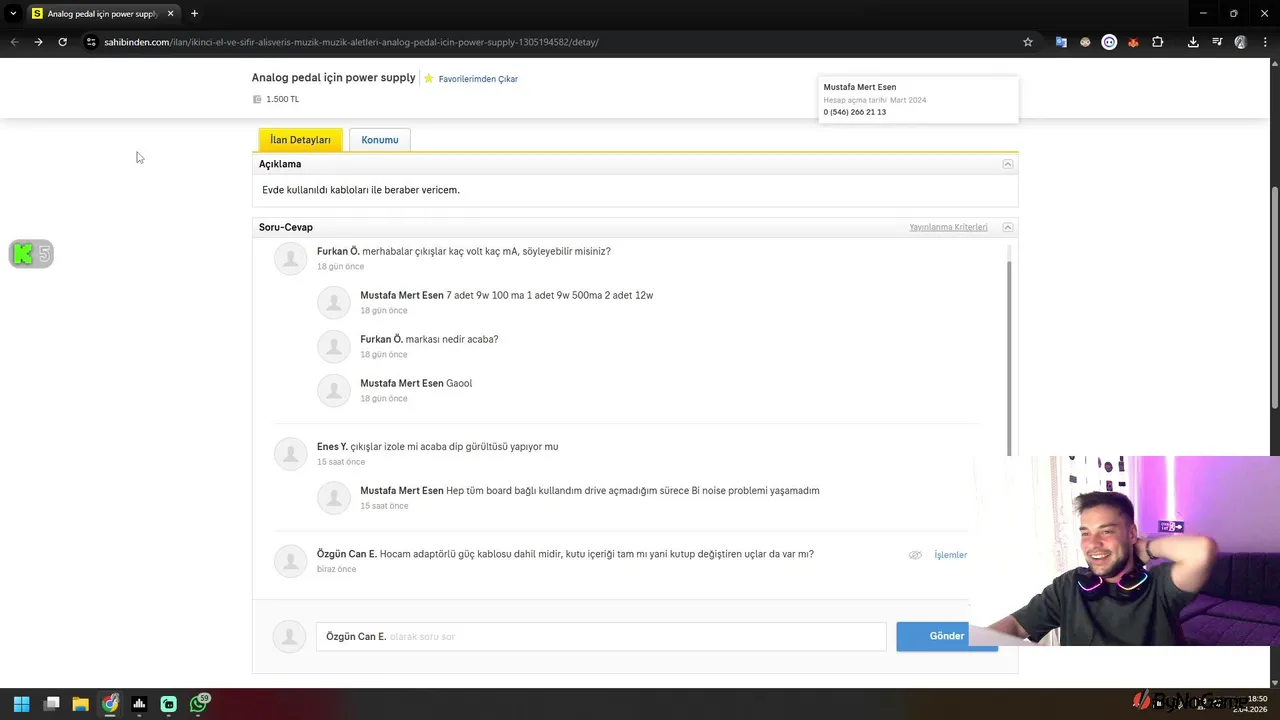Collapse the Soru-Cevap section

(x=1008, y=227)
